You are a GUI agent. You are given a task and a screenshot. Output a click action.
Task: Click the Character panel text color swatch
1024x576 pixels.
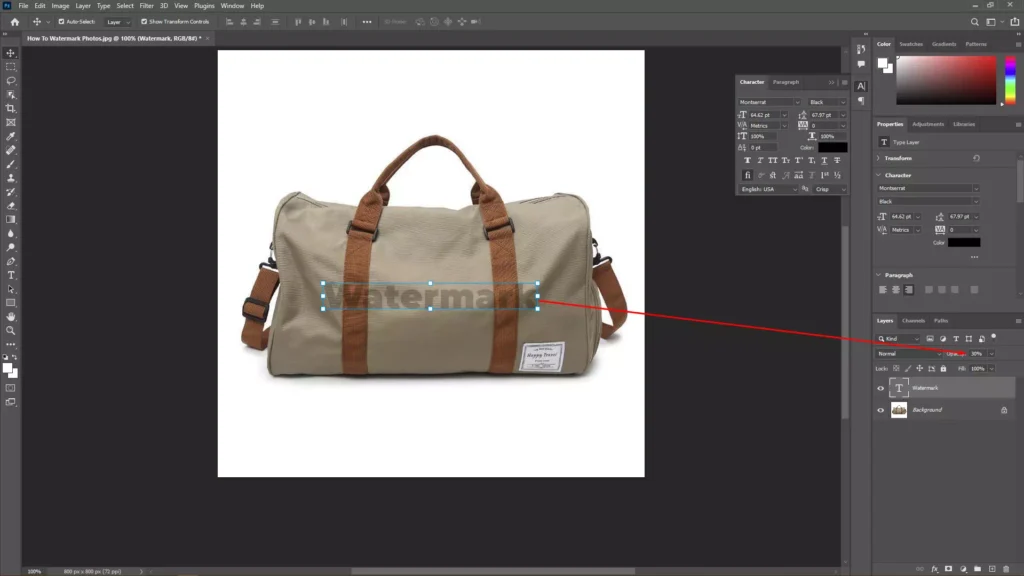point(833,148)
